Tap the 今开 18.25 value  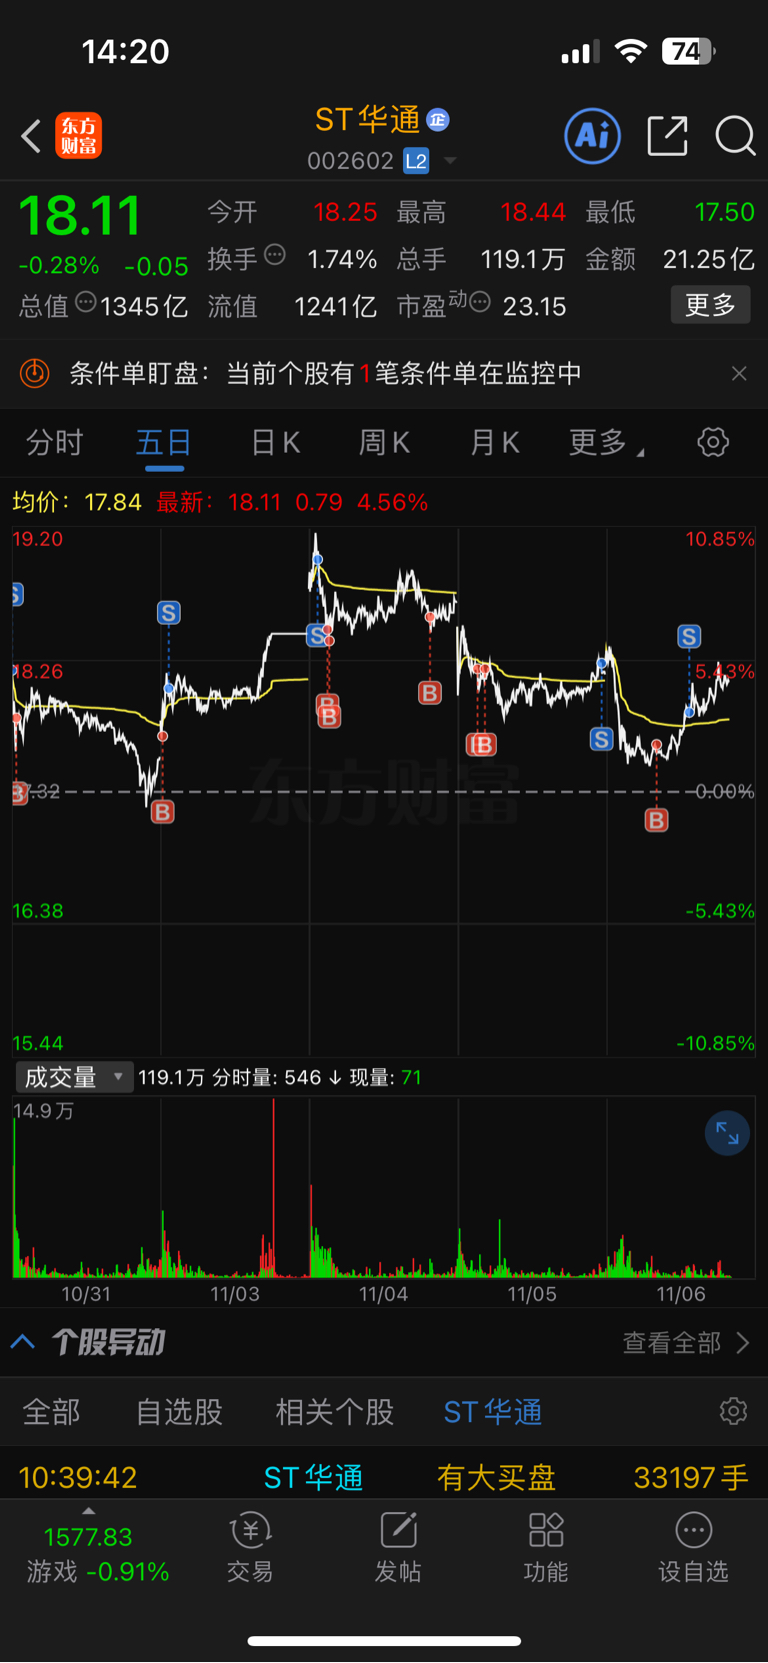click(x=345, y=212)
